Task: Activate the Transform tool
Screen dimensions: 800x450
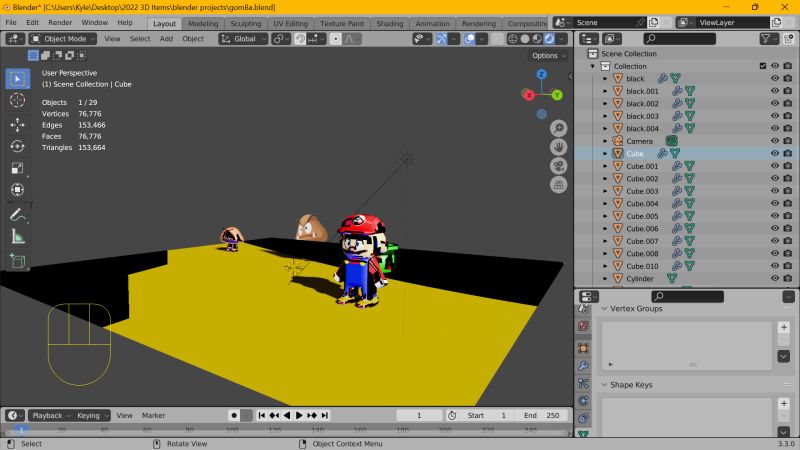Action: 17,190
